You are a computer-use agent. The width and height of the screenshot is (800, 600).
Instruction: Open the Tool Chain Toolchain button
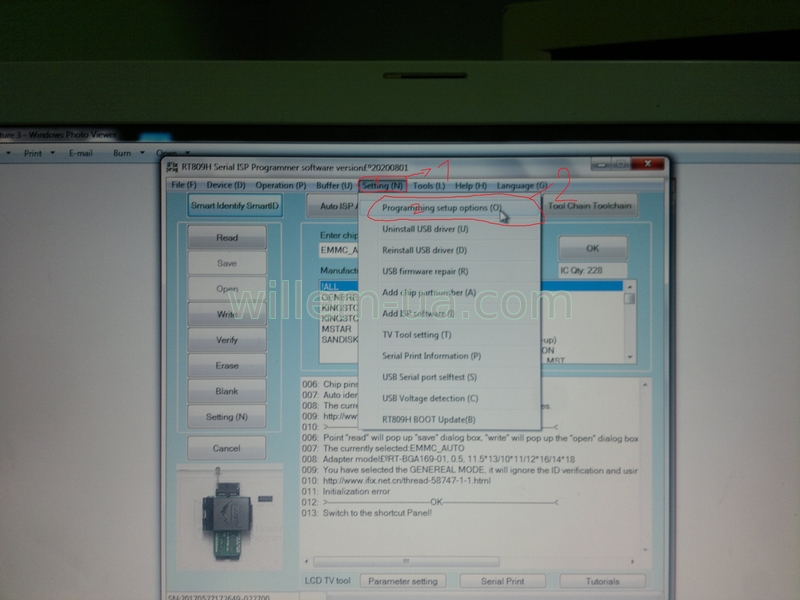pos(589,206)
